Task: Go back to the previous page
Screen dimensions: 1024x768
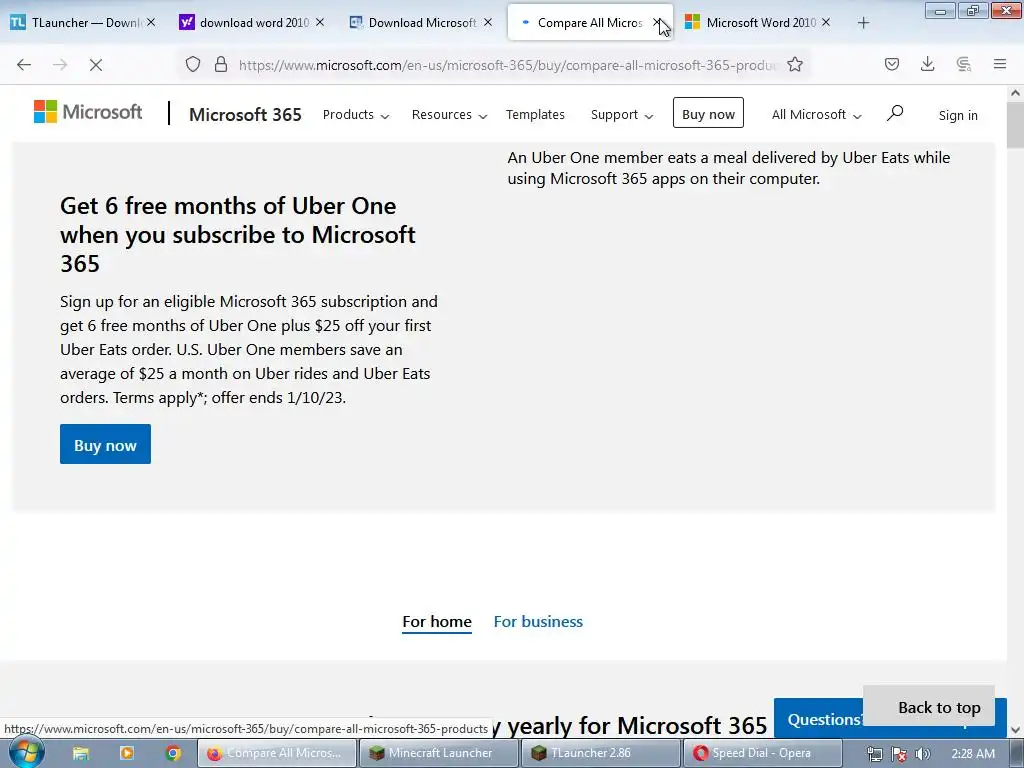Action: tap(24, 65)
